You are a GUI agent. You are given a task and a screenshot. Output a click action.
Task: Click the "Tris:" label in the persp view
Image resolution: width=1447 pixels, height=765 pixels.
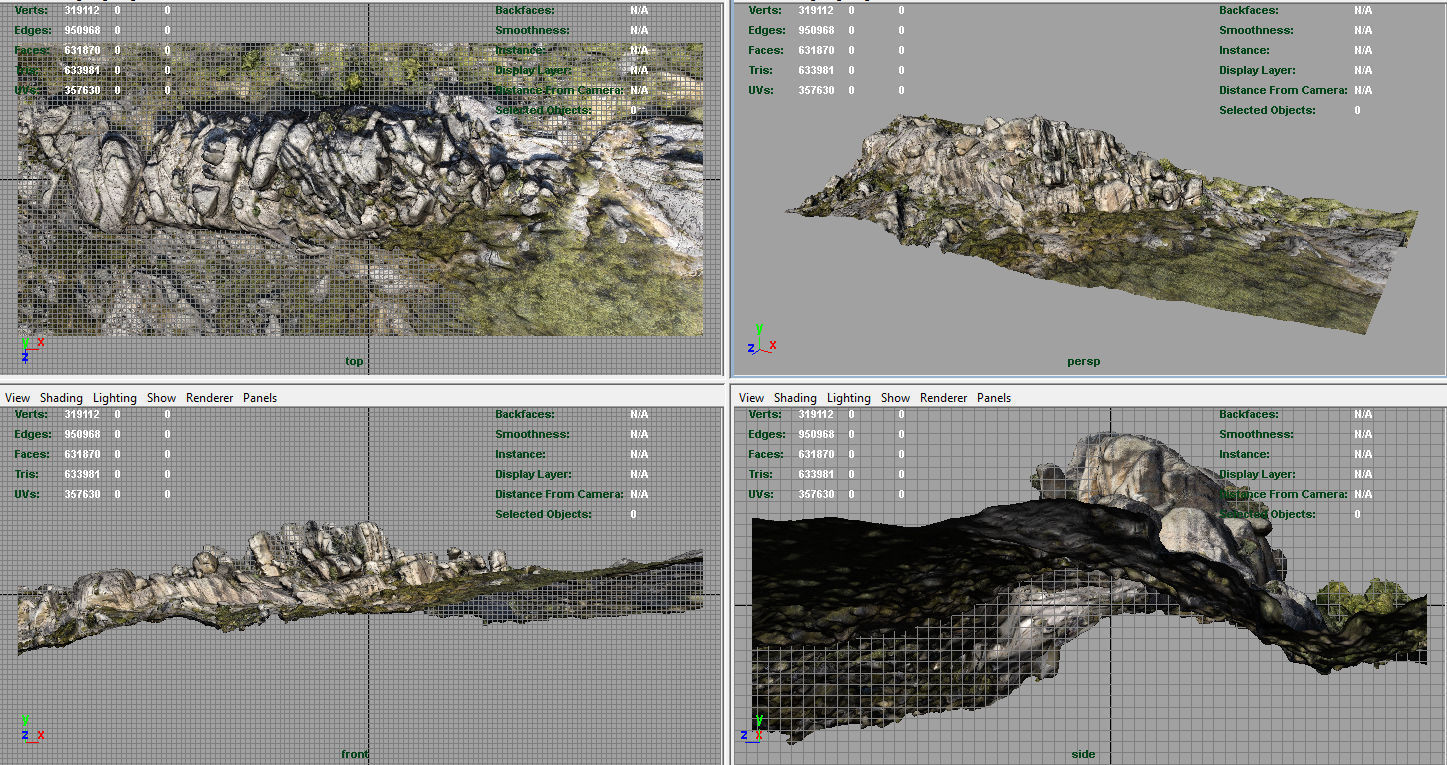pyautogui.click(x=761, y=70)
